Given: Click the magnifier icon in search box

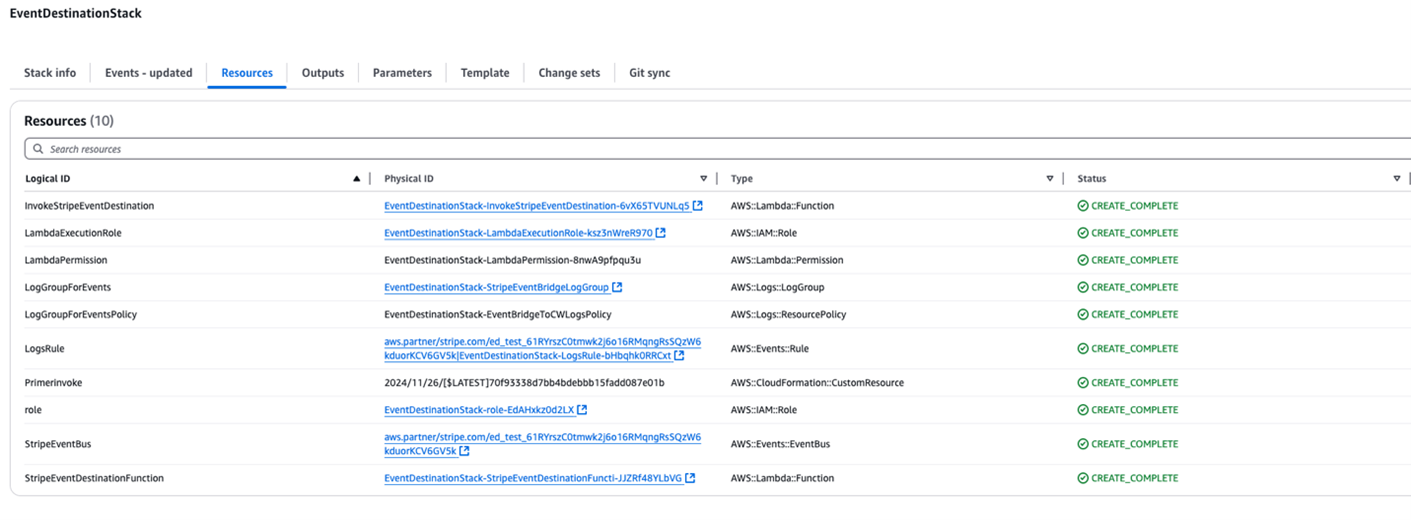Looking at the screenshot, I should 39,149.
